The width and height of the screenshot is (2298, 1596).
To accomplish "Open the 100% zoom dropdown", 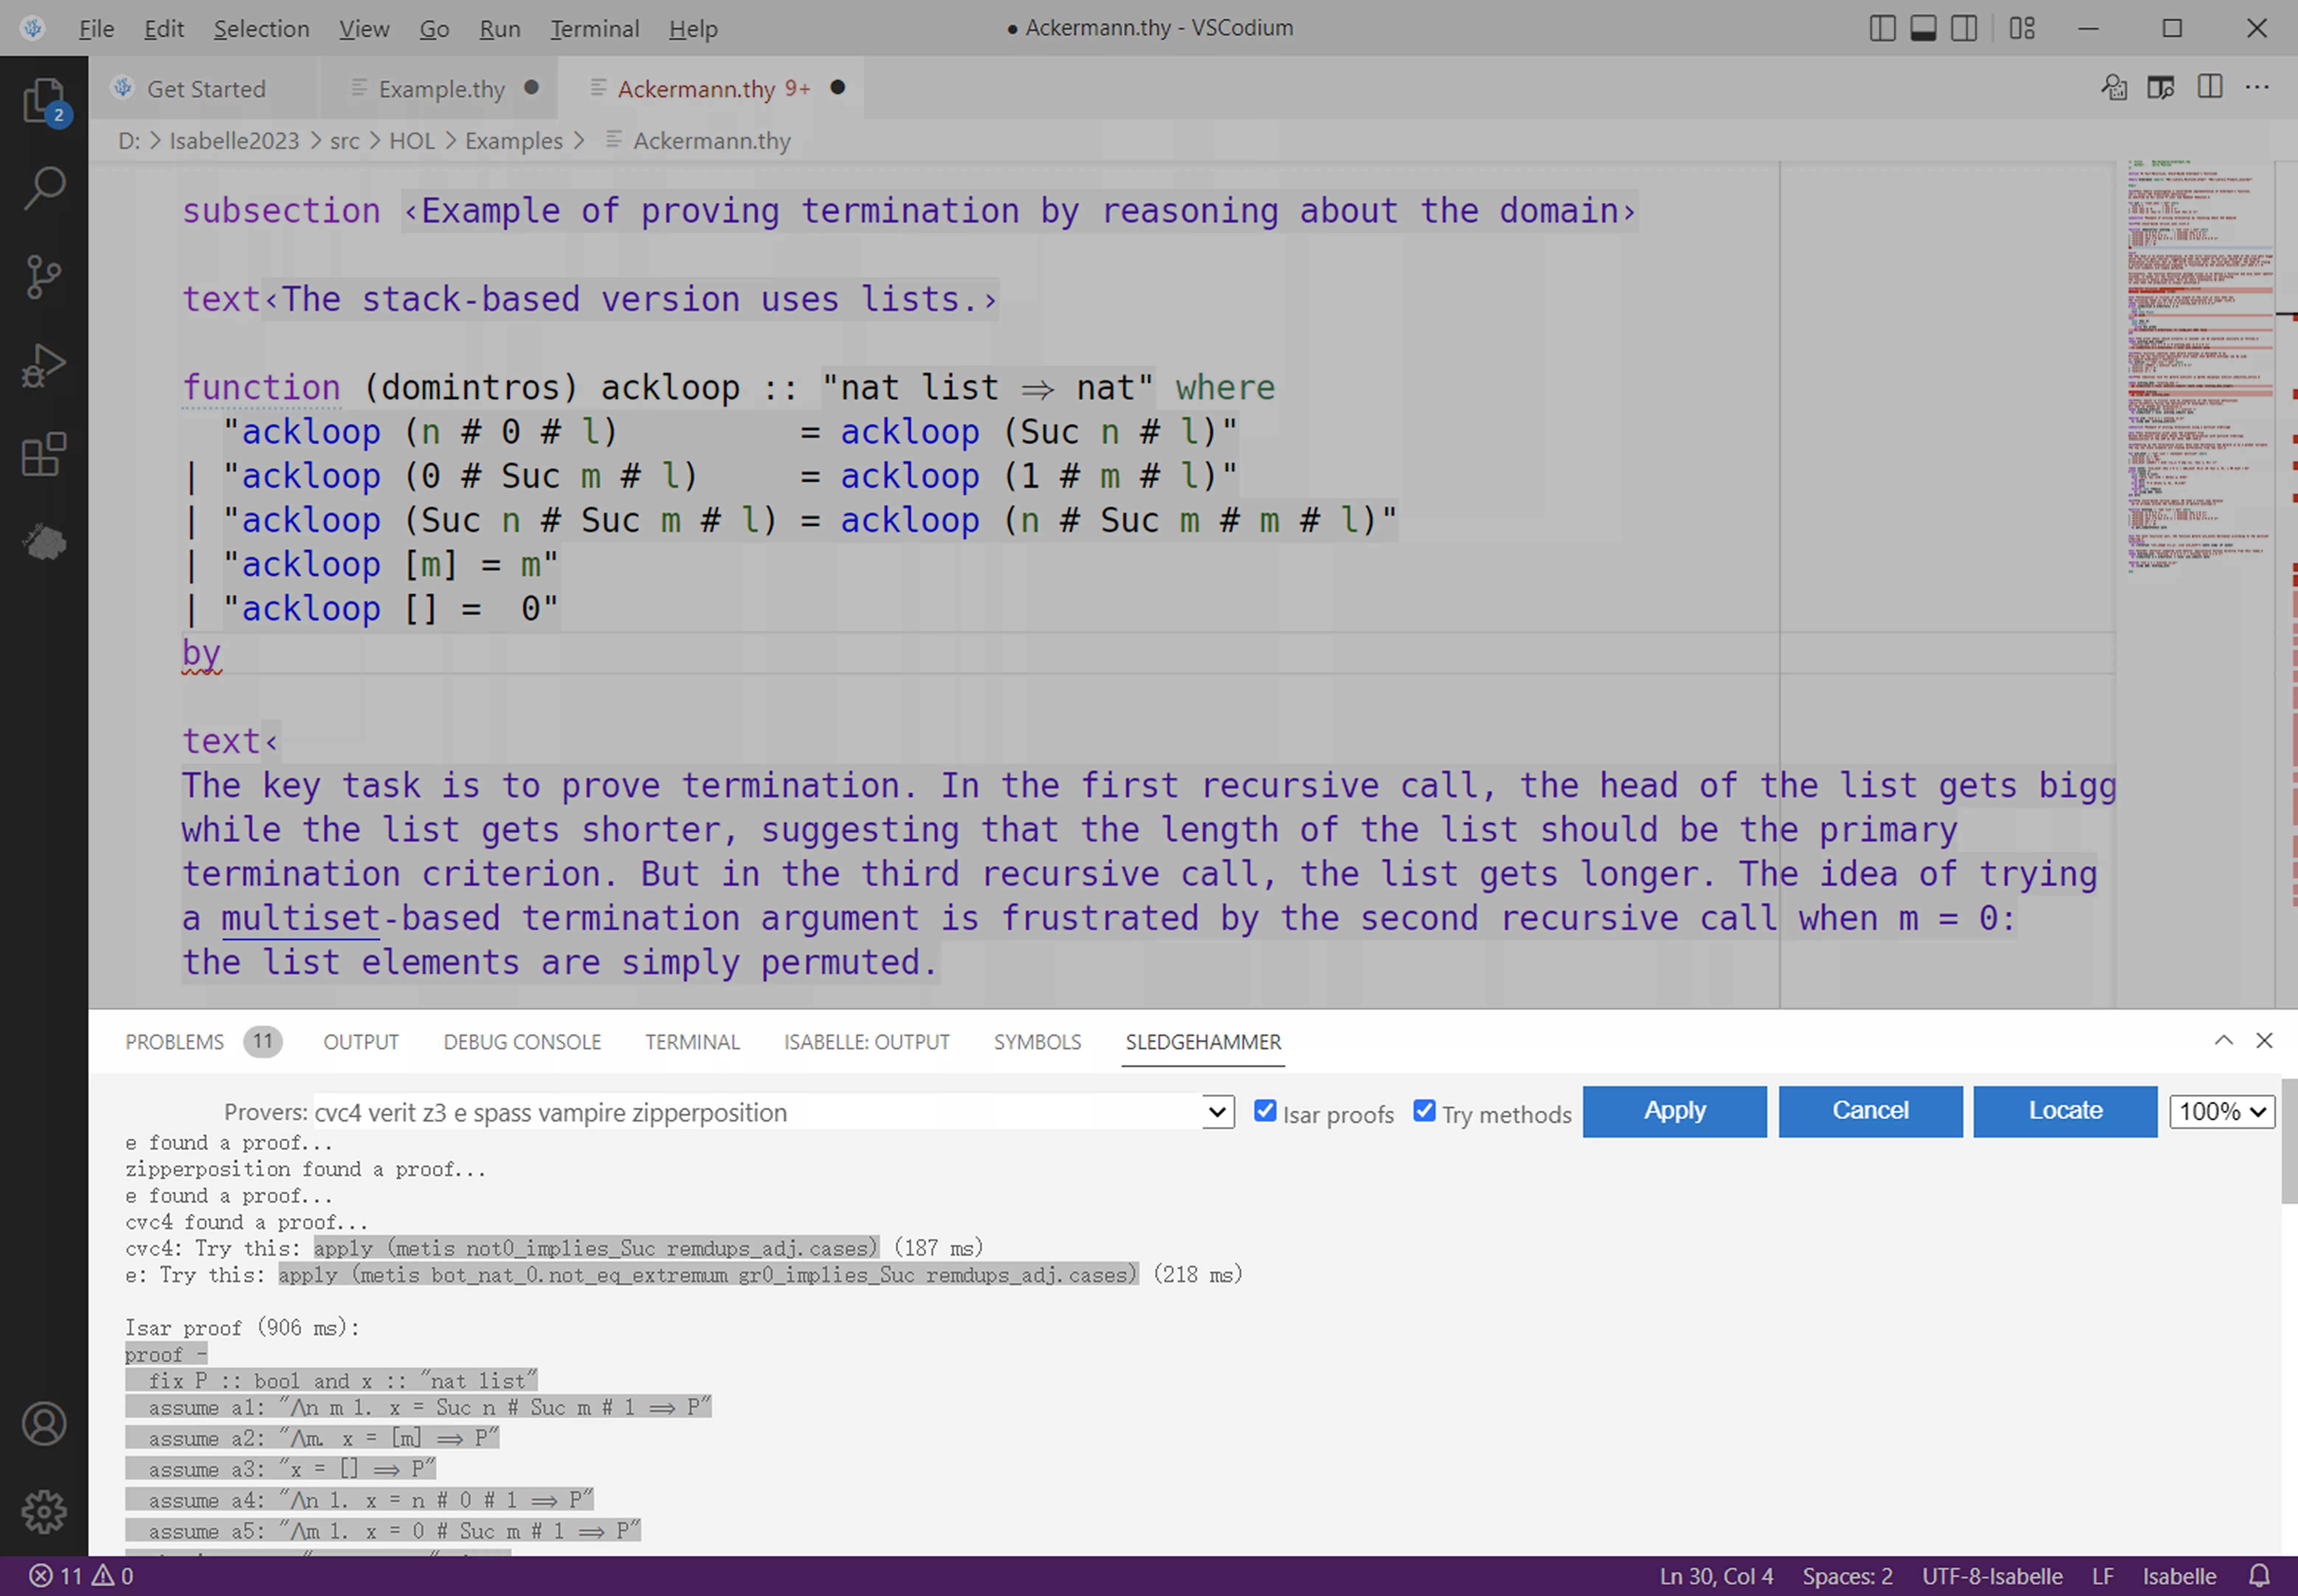I will pos(2222,1112).
